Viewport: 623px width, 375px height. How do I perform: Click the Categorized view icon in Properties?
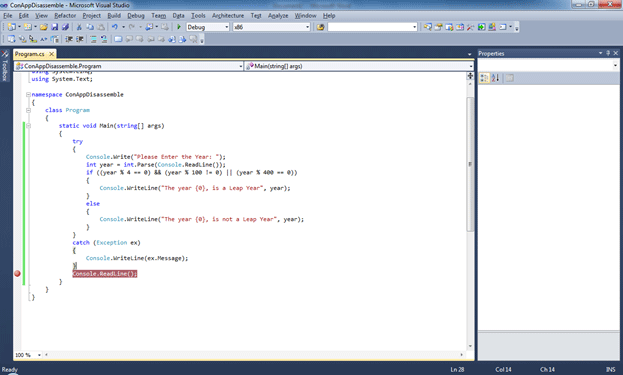coord(484,78)
